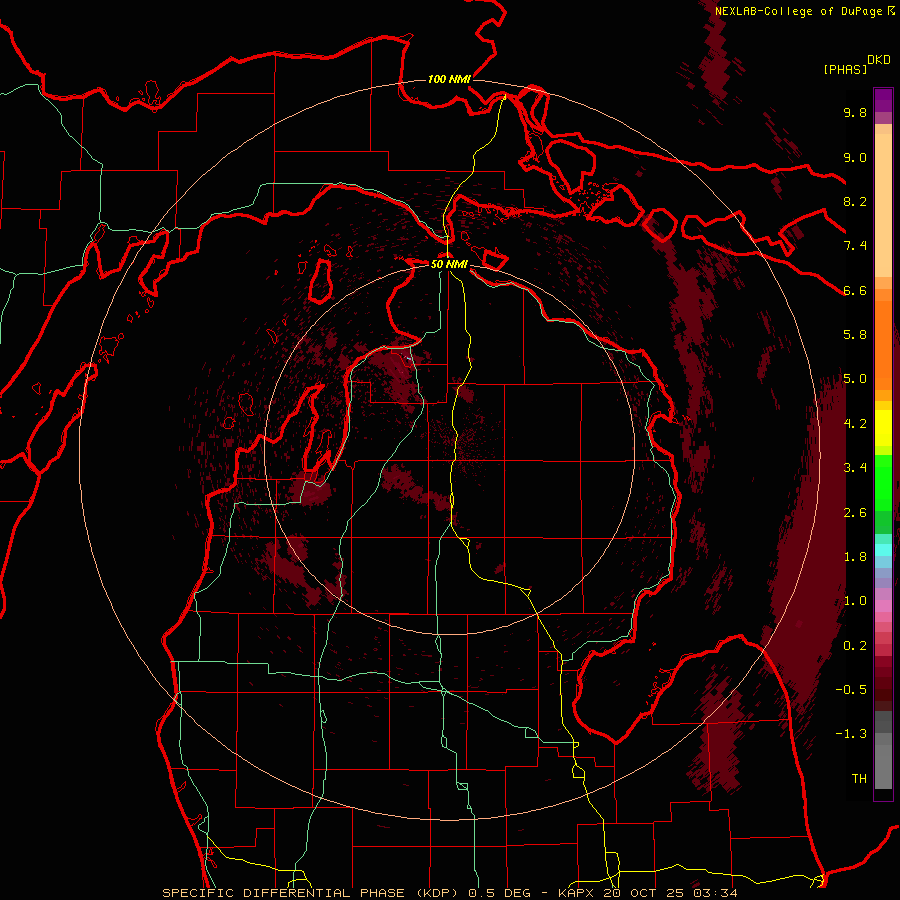Select the yellow color bar segment
The width and height of the screenshot is (900, 900).
pyautogui.click(x=883, y=428)
